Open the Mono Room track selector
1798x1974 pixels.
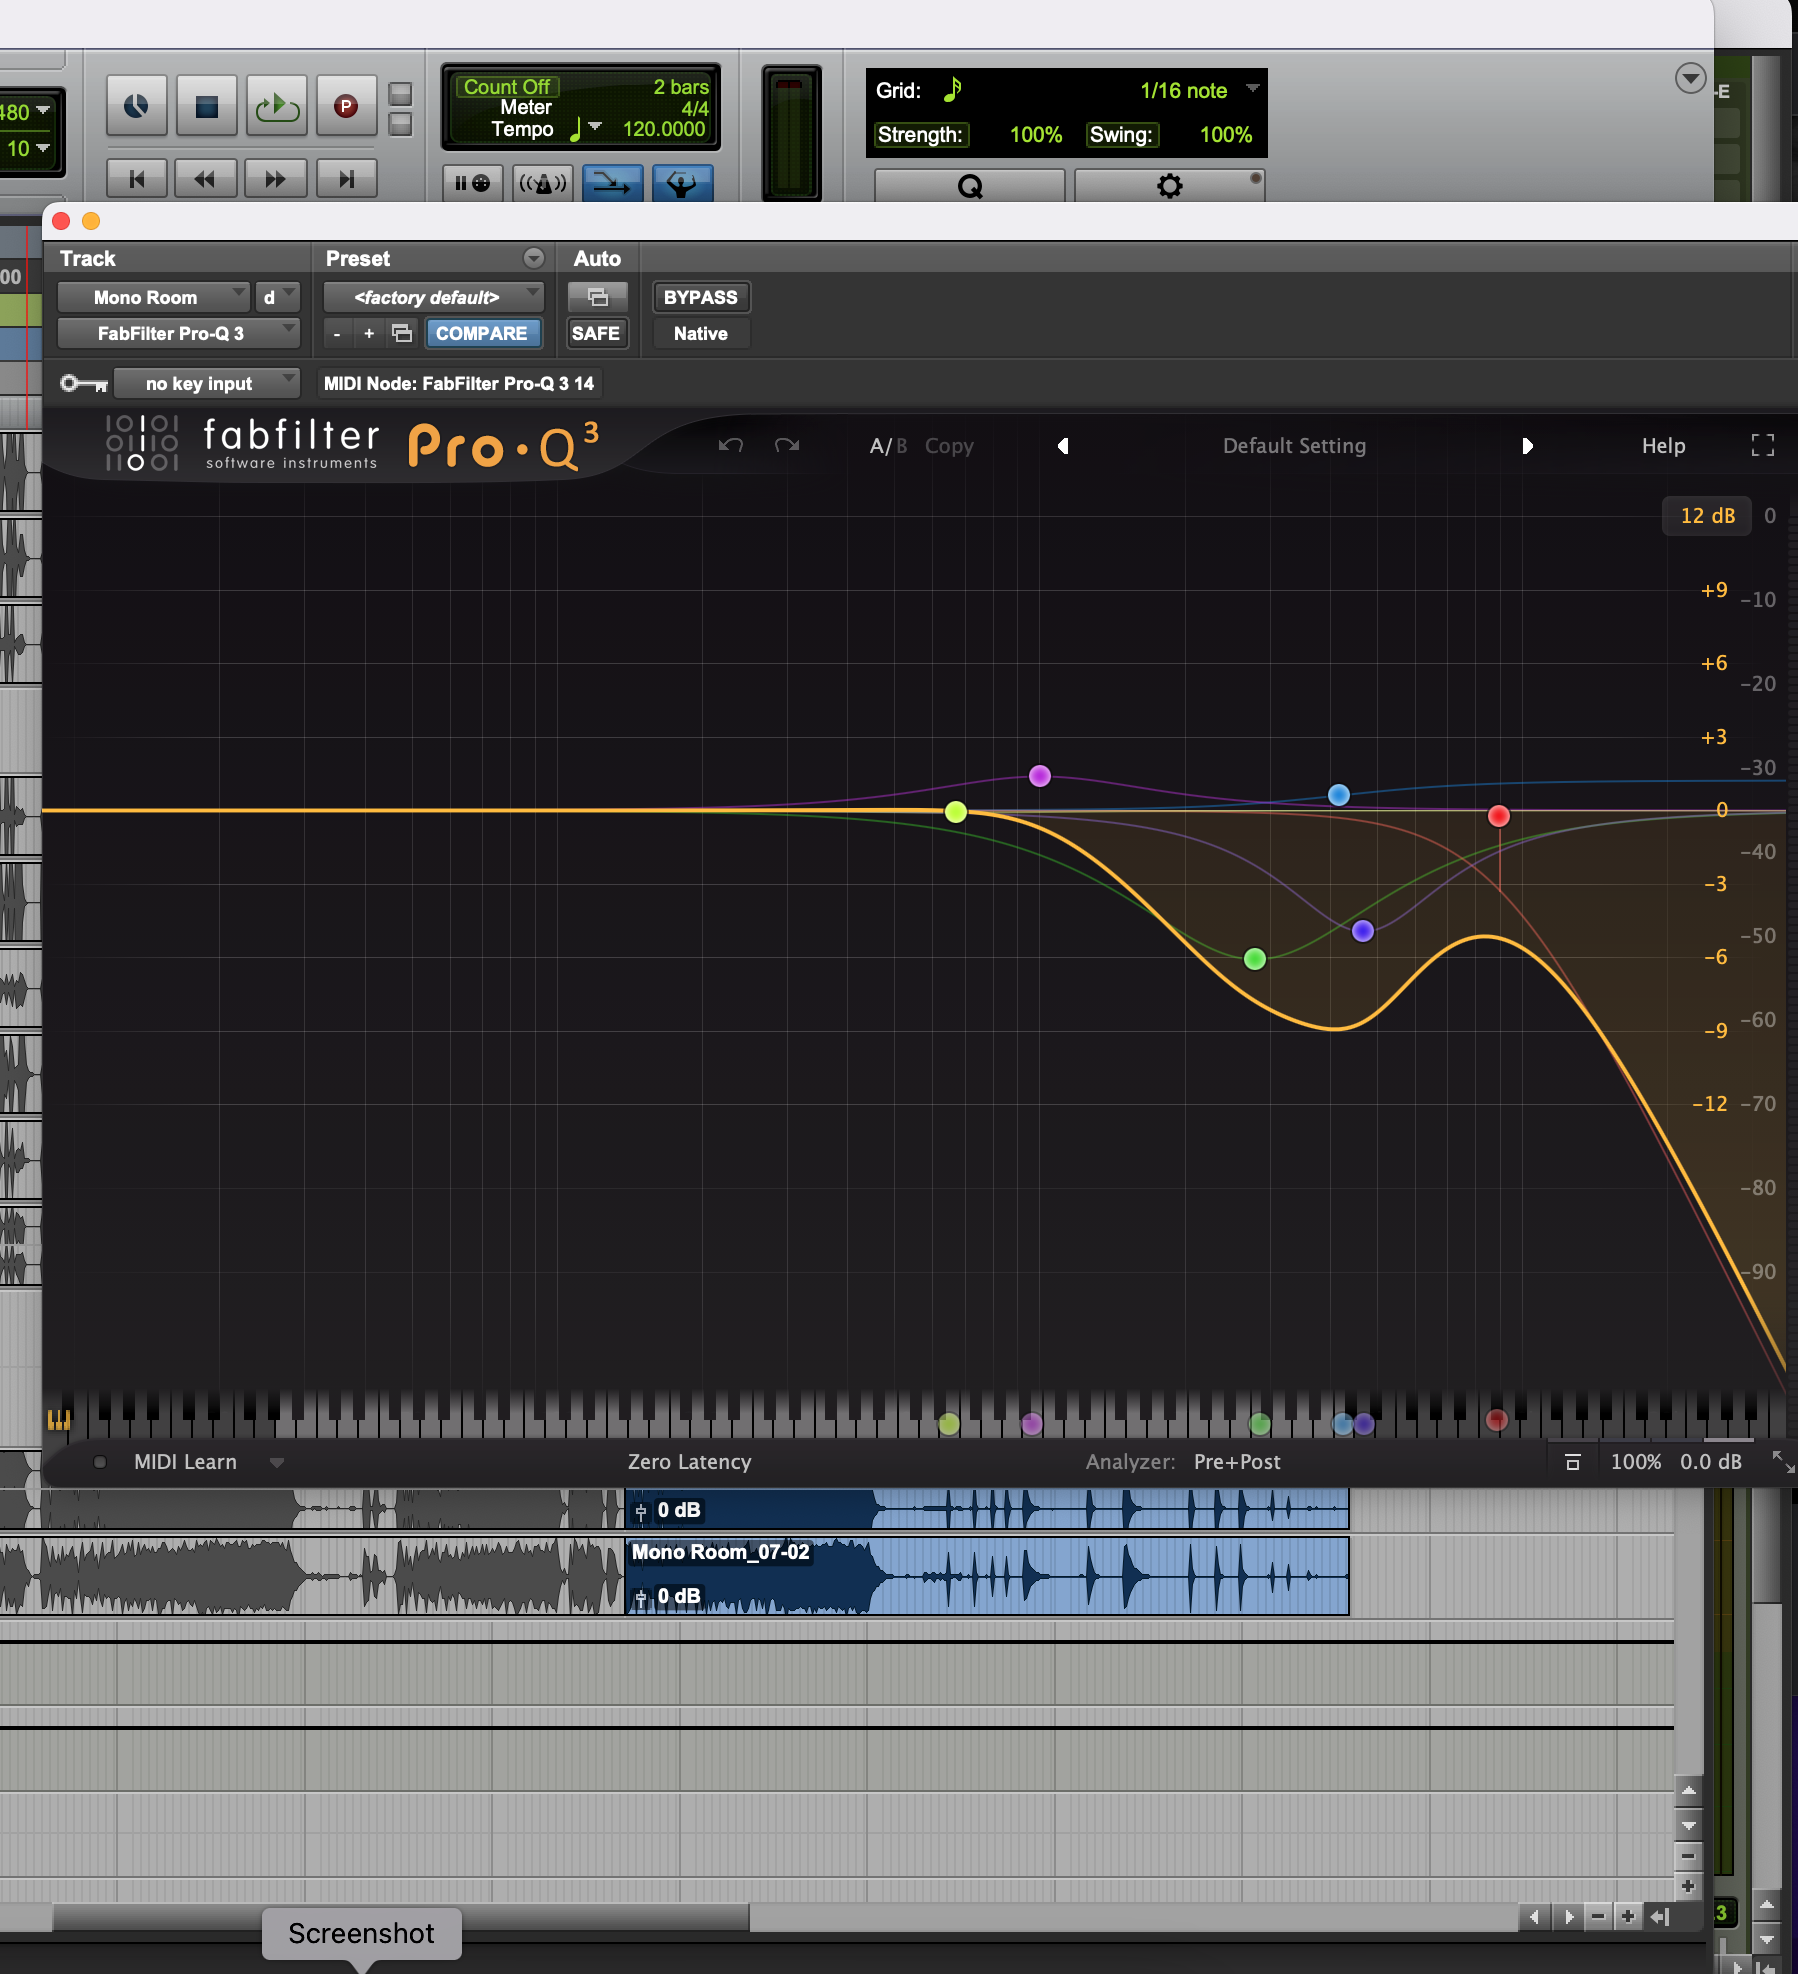click(153, 297)
